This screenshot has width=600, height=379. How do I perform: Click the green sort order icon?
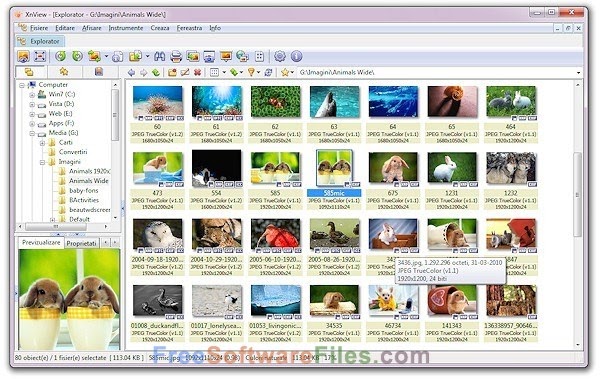tap(233, 72)
